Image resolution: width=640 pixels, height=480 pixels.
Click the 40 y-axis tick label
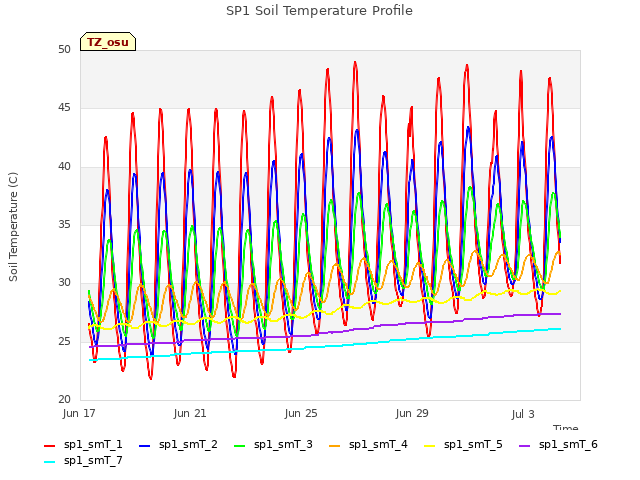click(64, 166)
